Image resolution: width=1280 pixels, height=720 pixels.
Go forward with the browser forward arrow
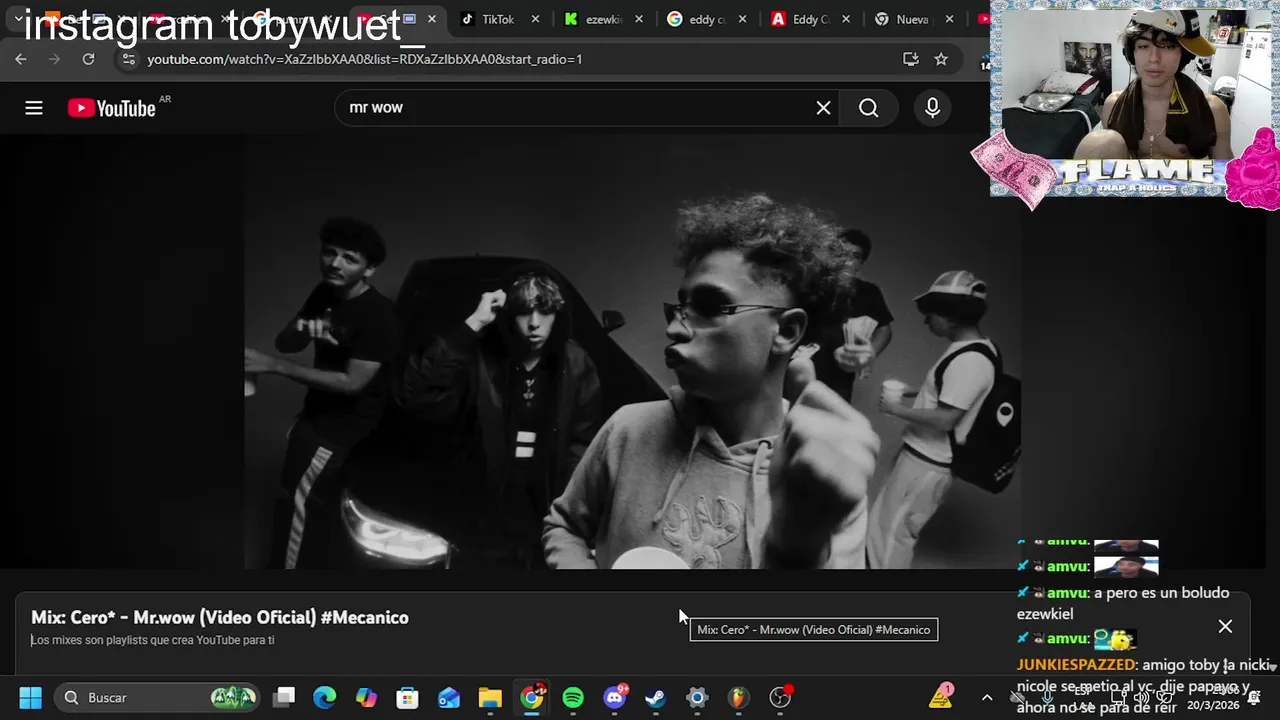[55, 59]
